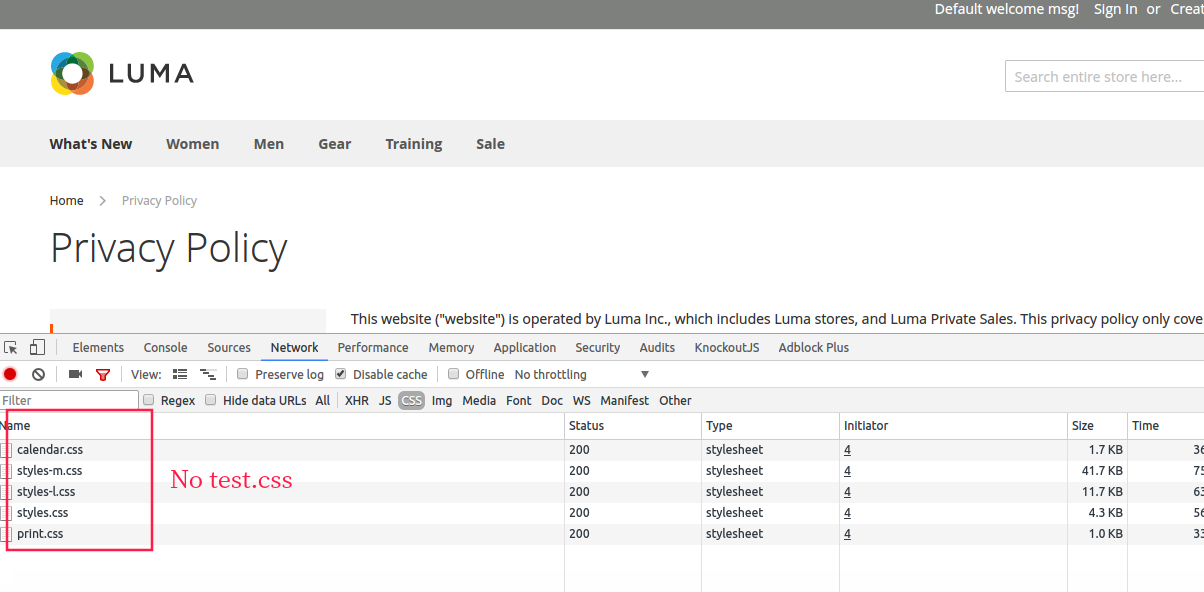This screenshot has height=592, width=1204.
Task: Open the Gear menu
Action: [335, 144]
